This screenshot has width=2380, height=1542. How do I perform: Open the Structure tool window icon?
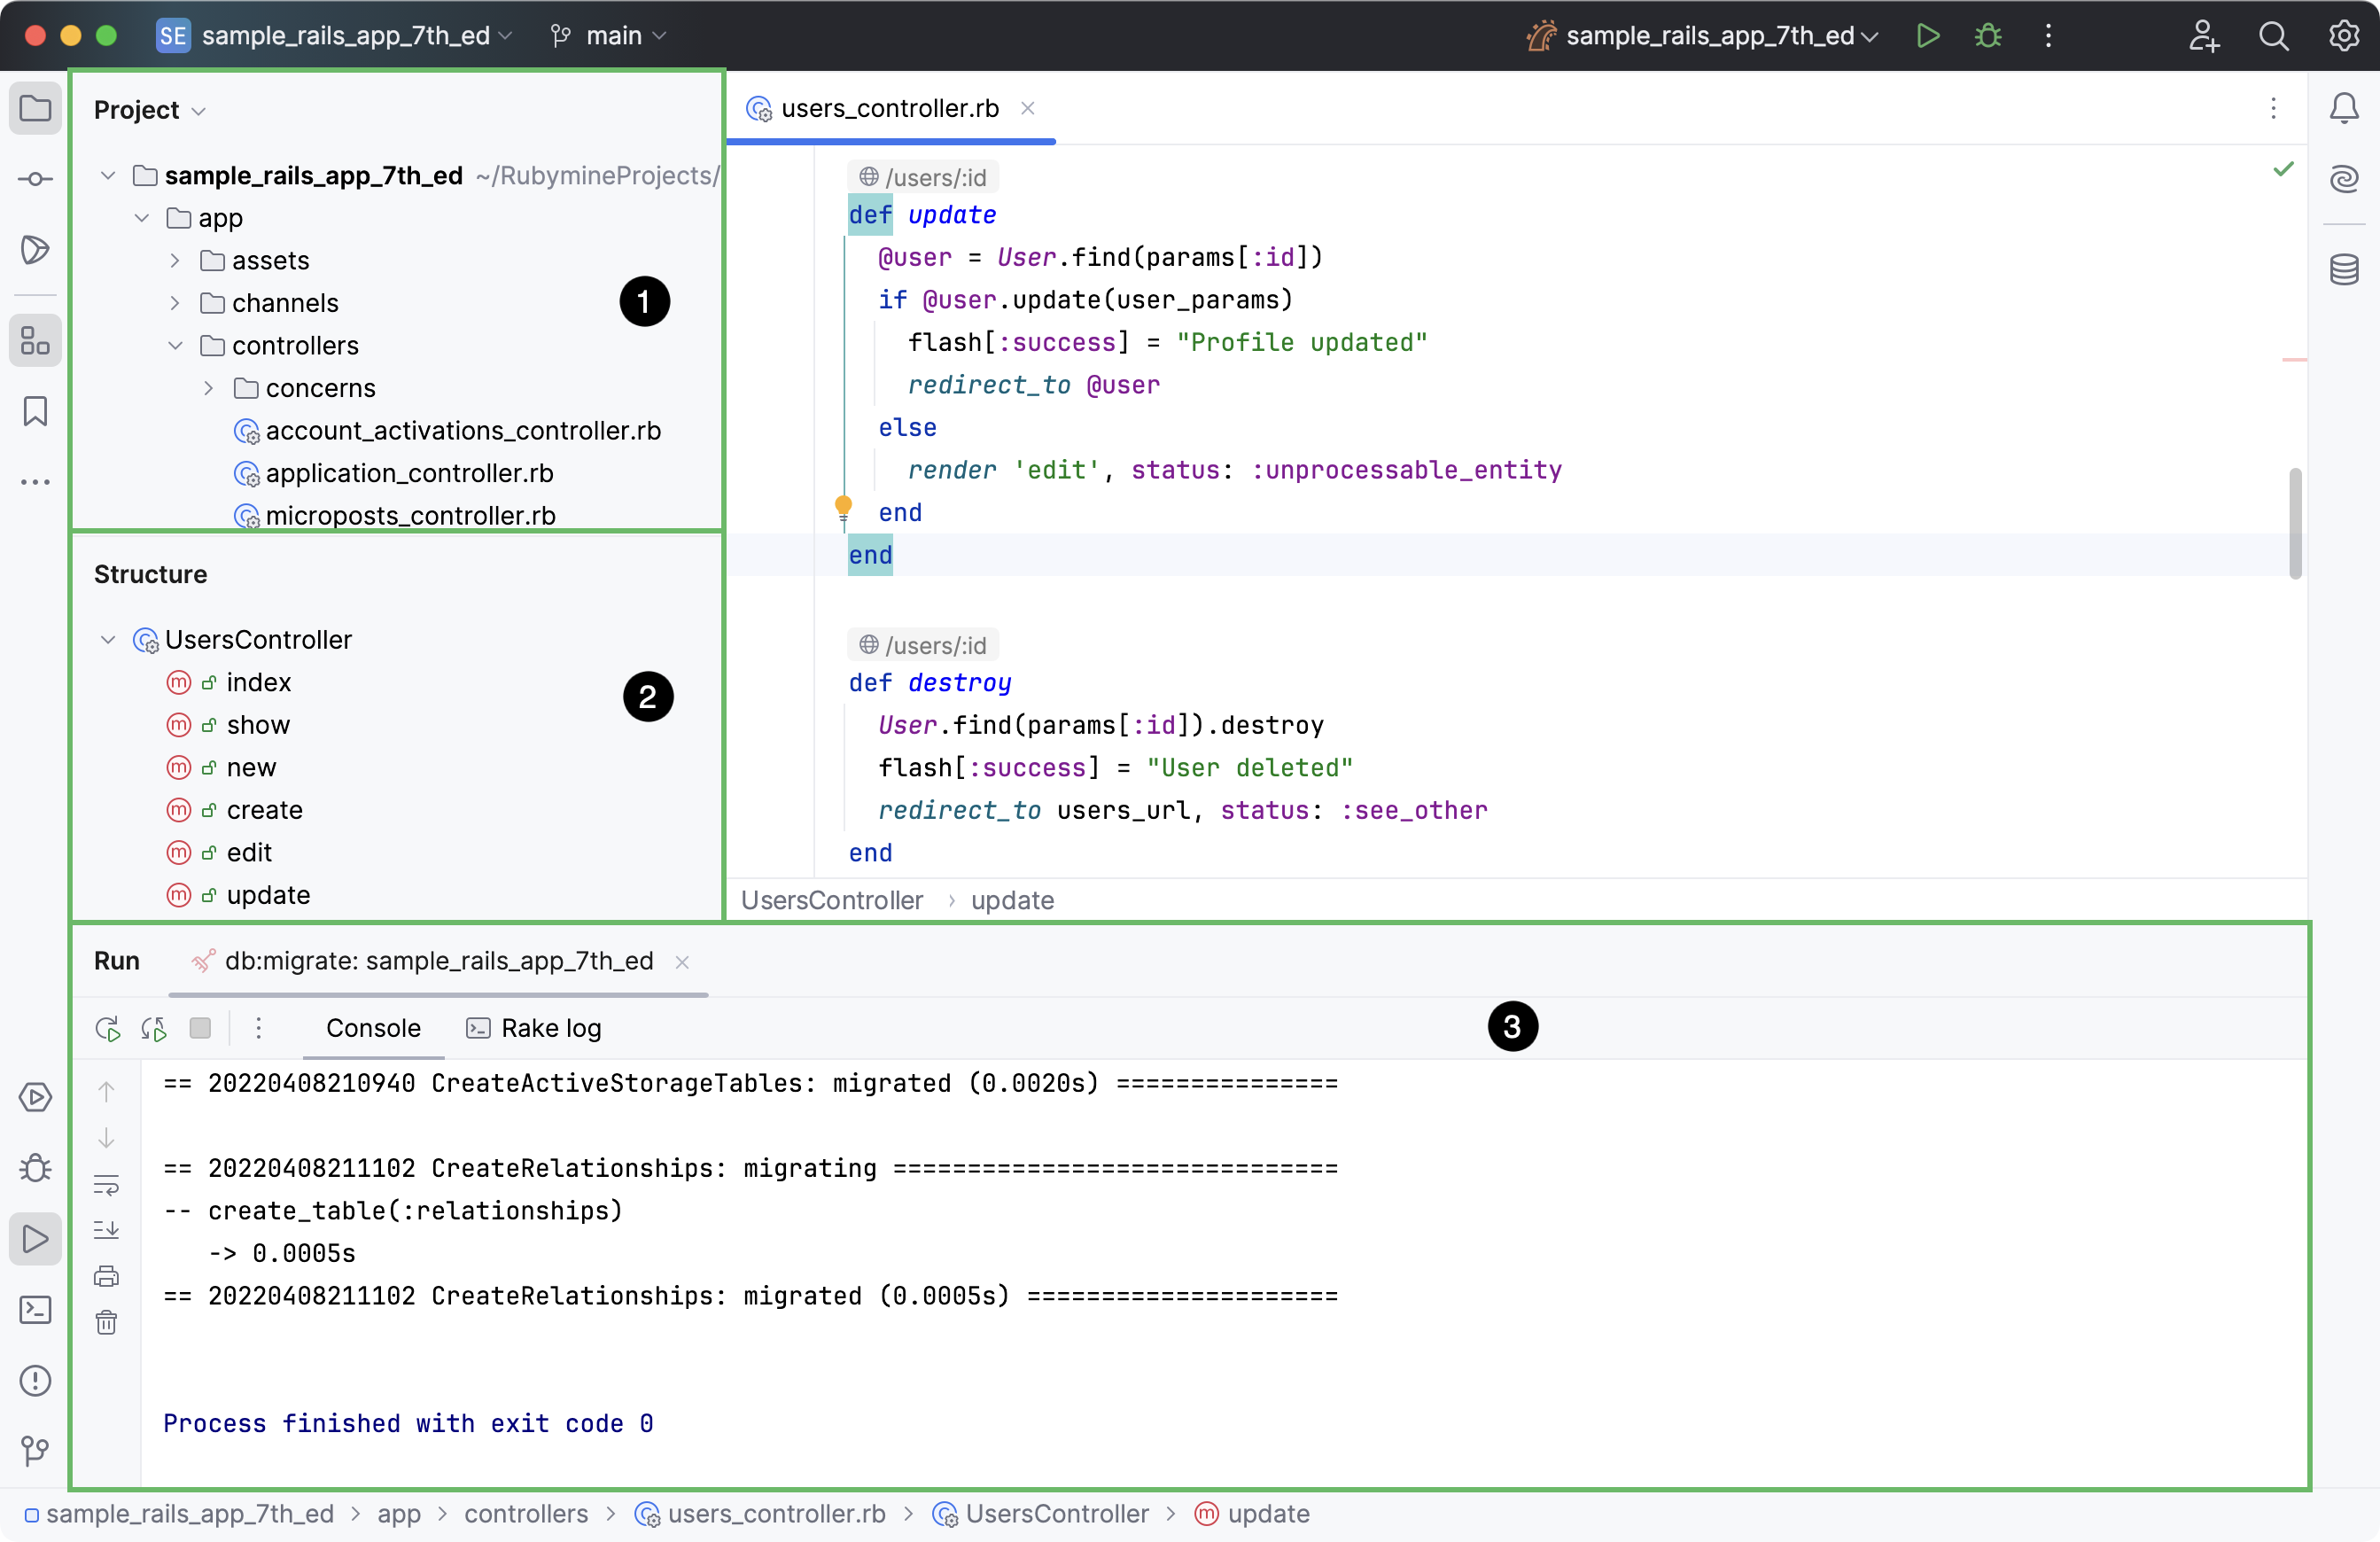35,341
